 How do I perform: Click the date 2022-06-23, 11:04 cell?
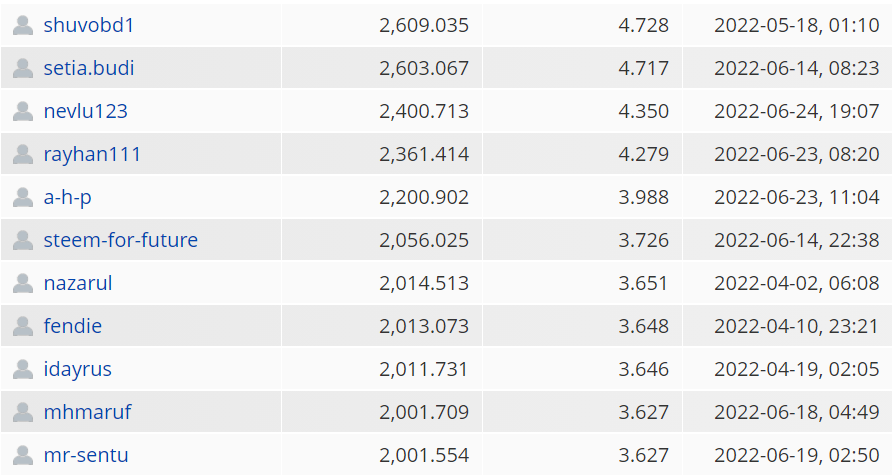pos(796,197)
